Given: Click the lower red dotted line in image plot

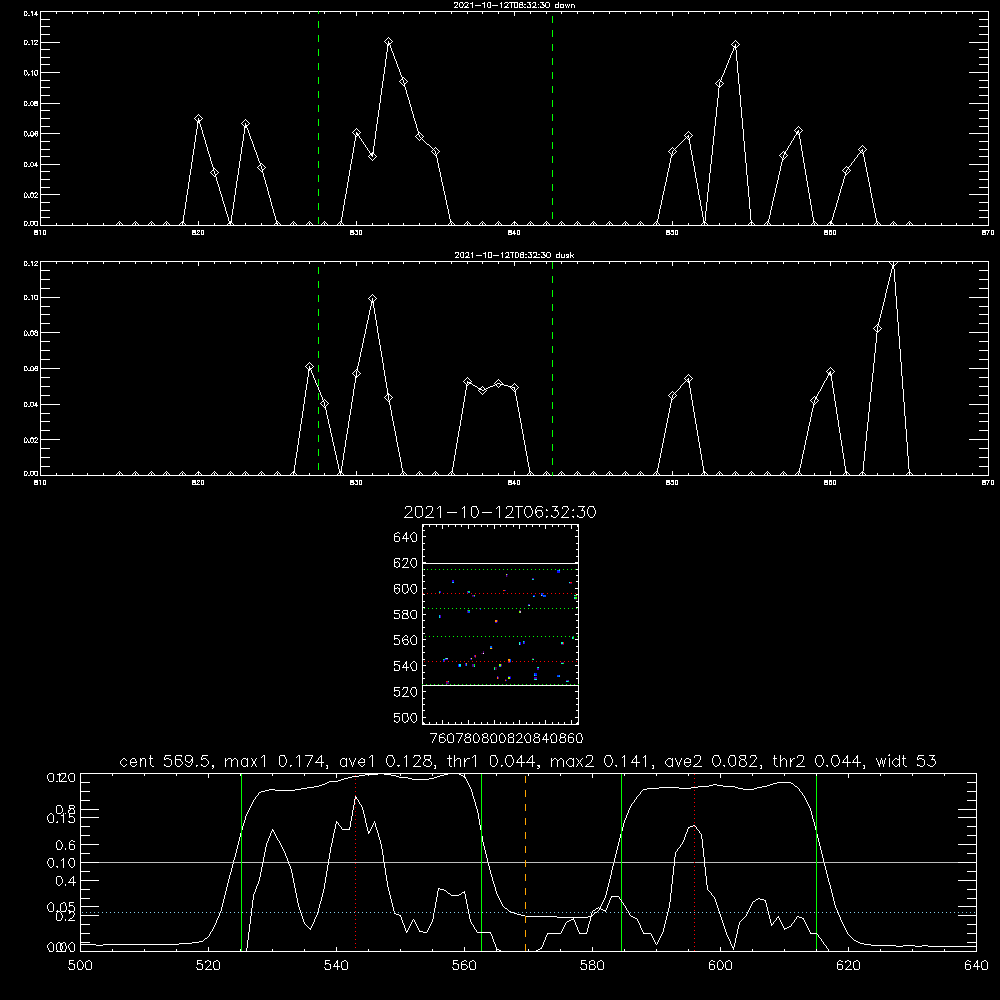Looking at the screenshot, I should pos(500,662).
